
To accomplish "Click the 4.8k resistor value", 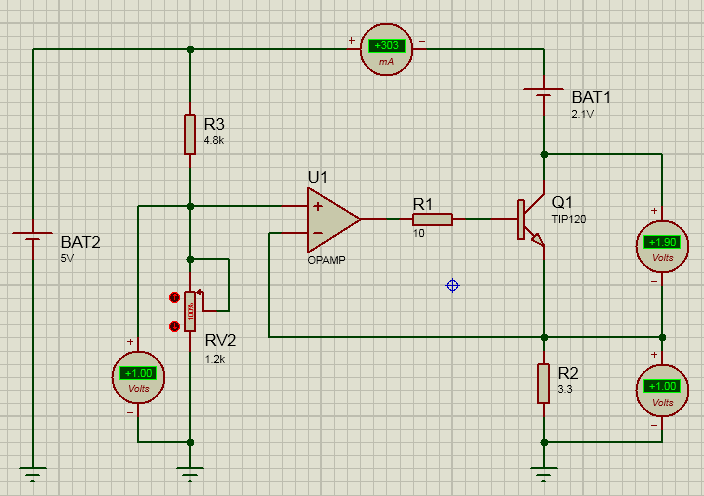I will pyautogui.click(x=214, y=140).
